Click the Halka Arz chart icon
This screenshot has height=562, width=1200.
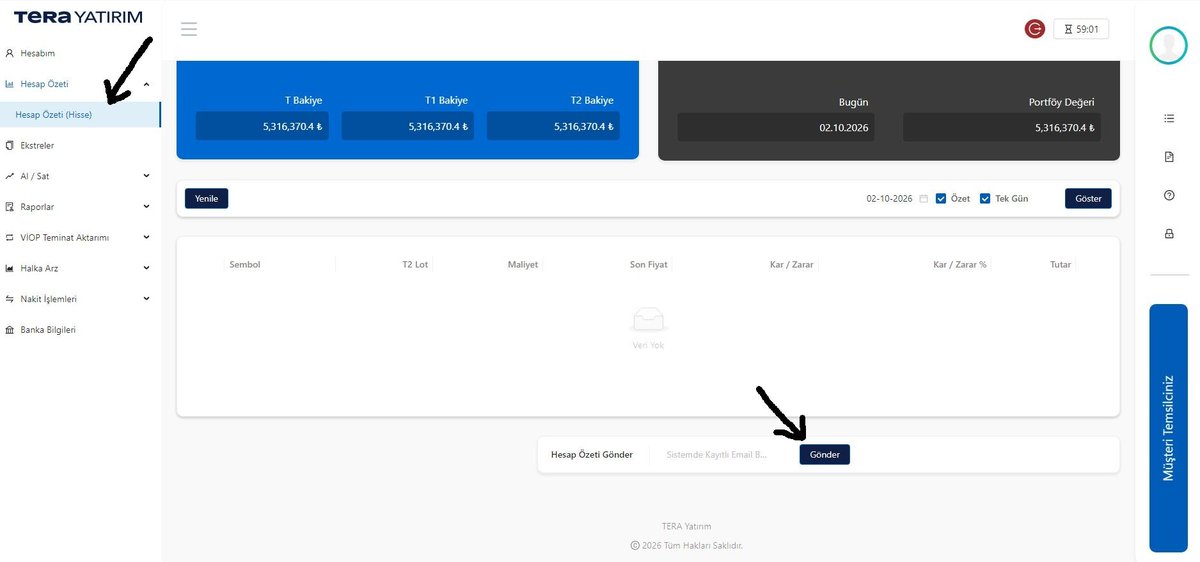pos(10,268)
